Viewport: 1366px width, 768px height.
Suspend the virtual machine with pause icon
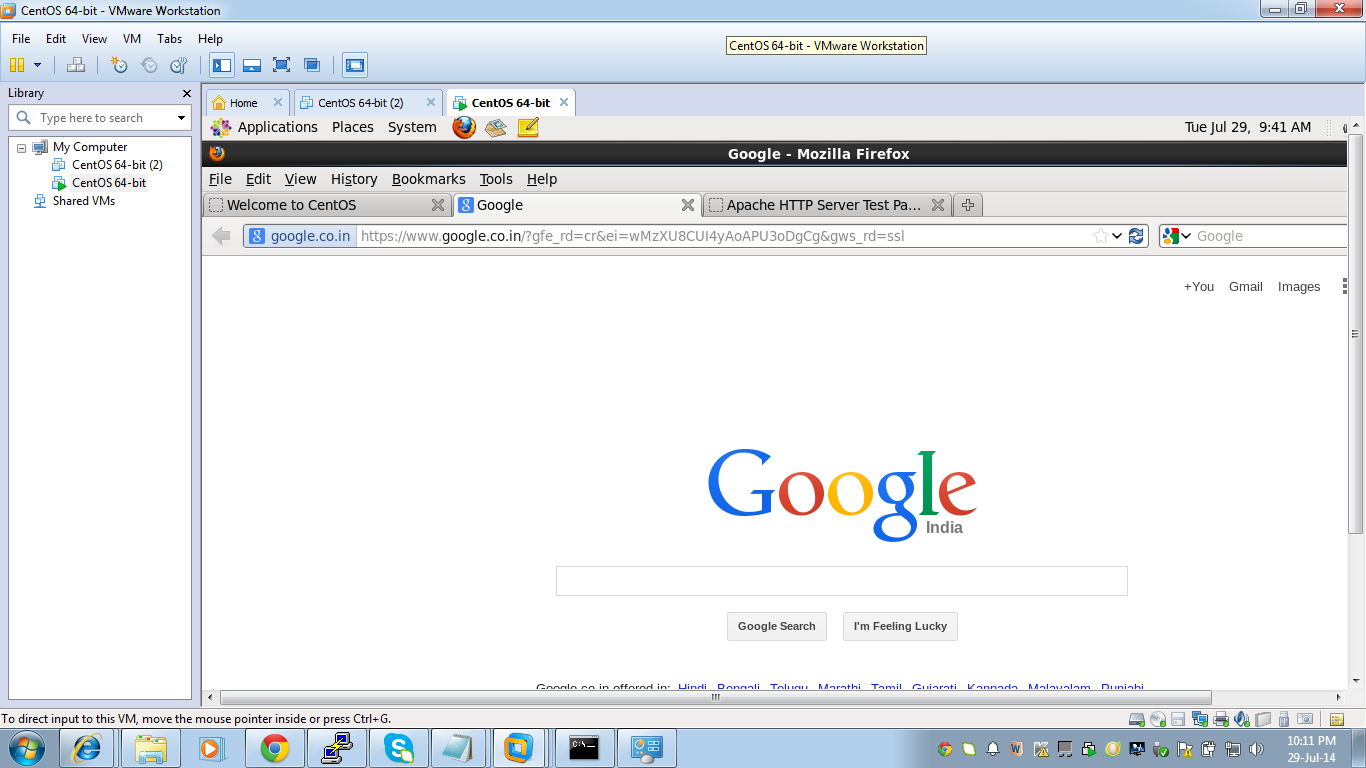(x=16, y=65)
